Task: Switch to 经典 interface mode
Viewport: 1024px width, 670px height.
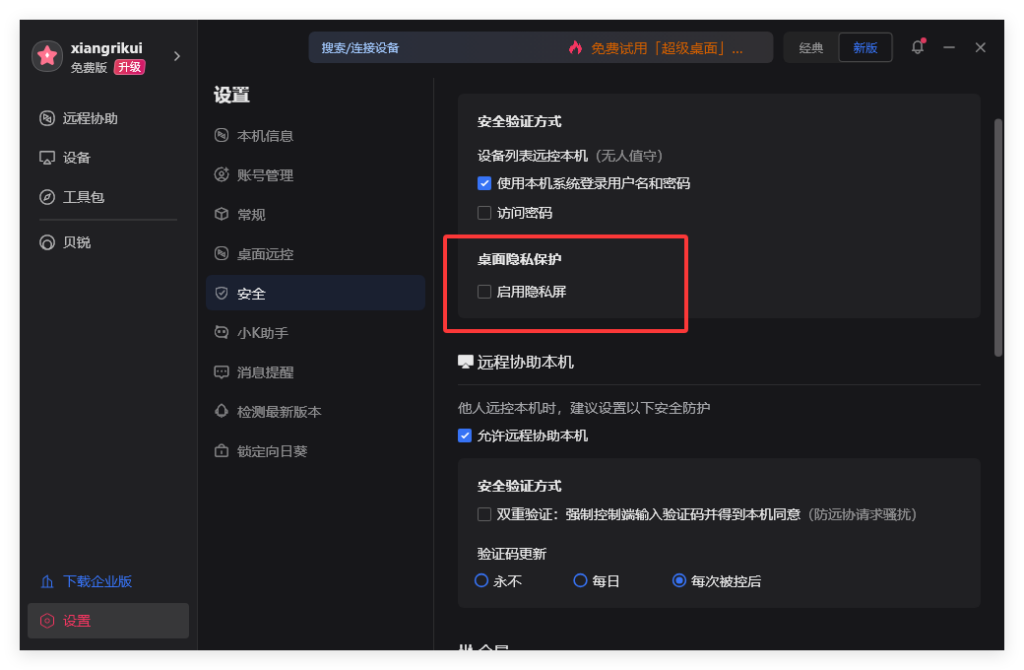Action: (x=810, y=47)
